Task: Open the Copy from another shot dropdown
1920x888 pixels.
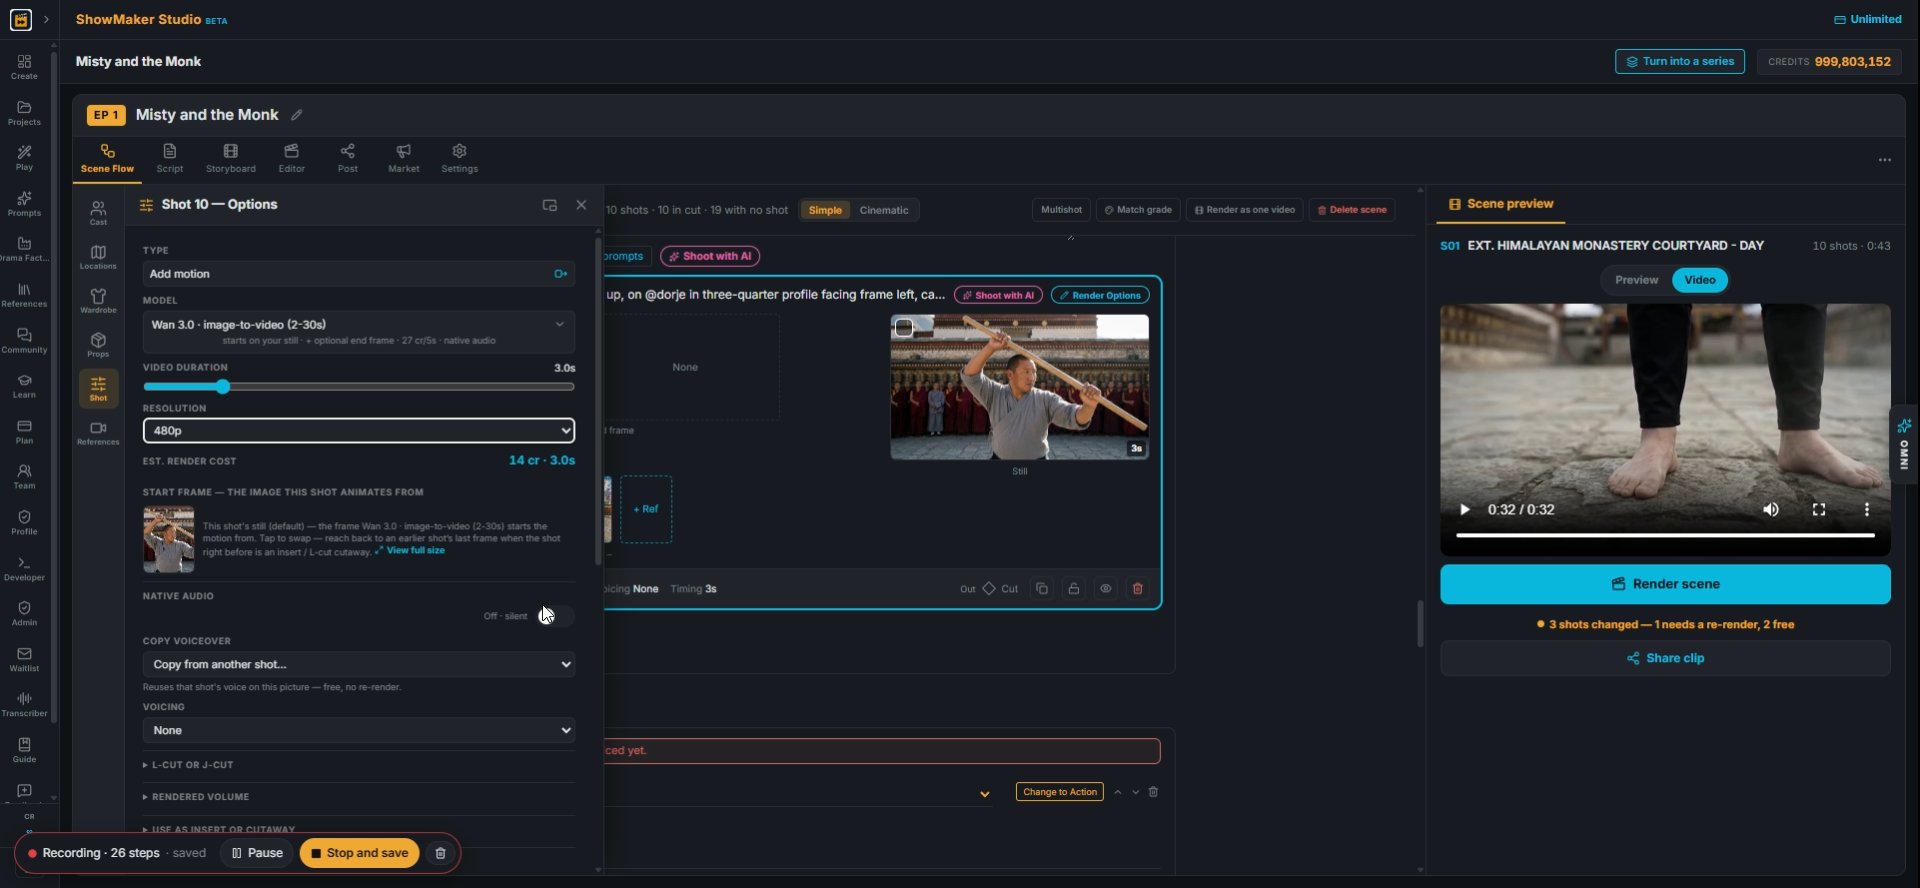Action: (359, 665)
